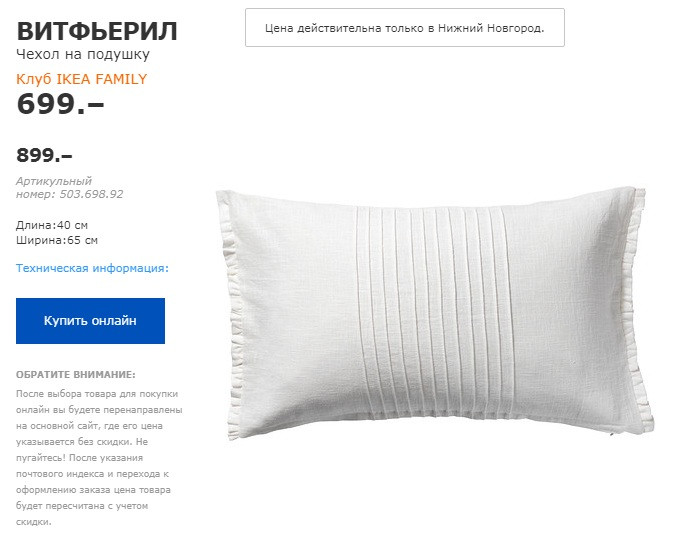Click the discount note paragraph text

click(99, 458)
